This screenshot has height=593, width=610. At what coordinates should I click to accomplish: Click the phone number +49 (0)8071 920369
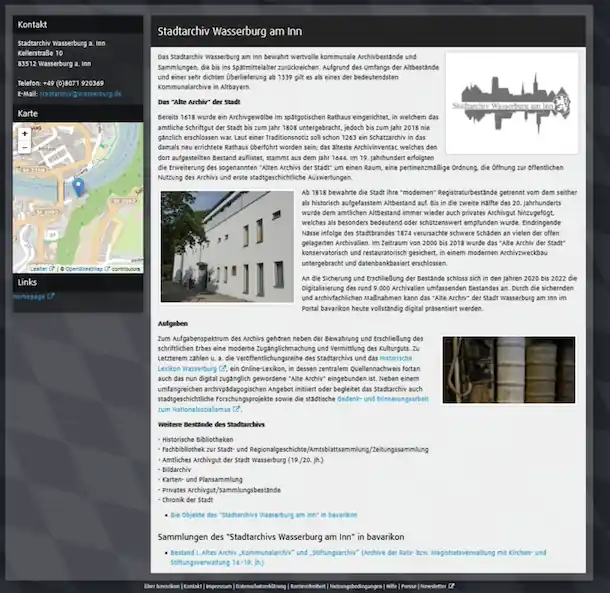point(73,83)
